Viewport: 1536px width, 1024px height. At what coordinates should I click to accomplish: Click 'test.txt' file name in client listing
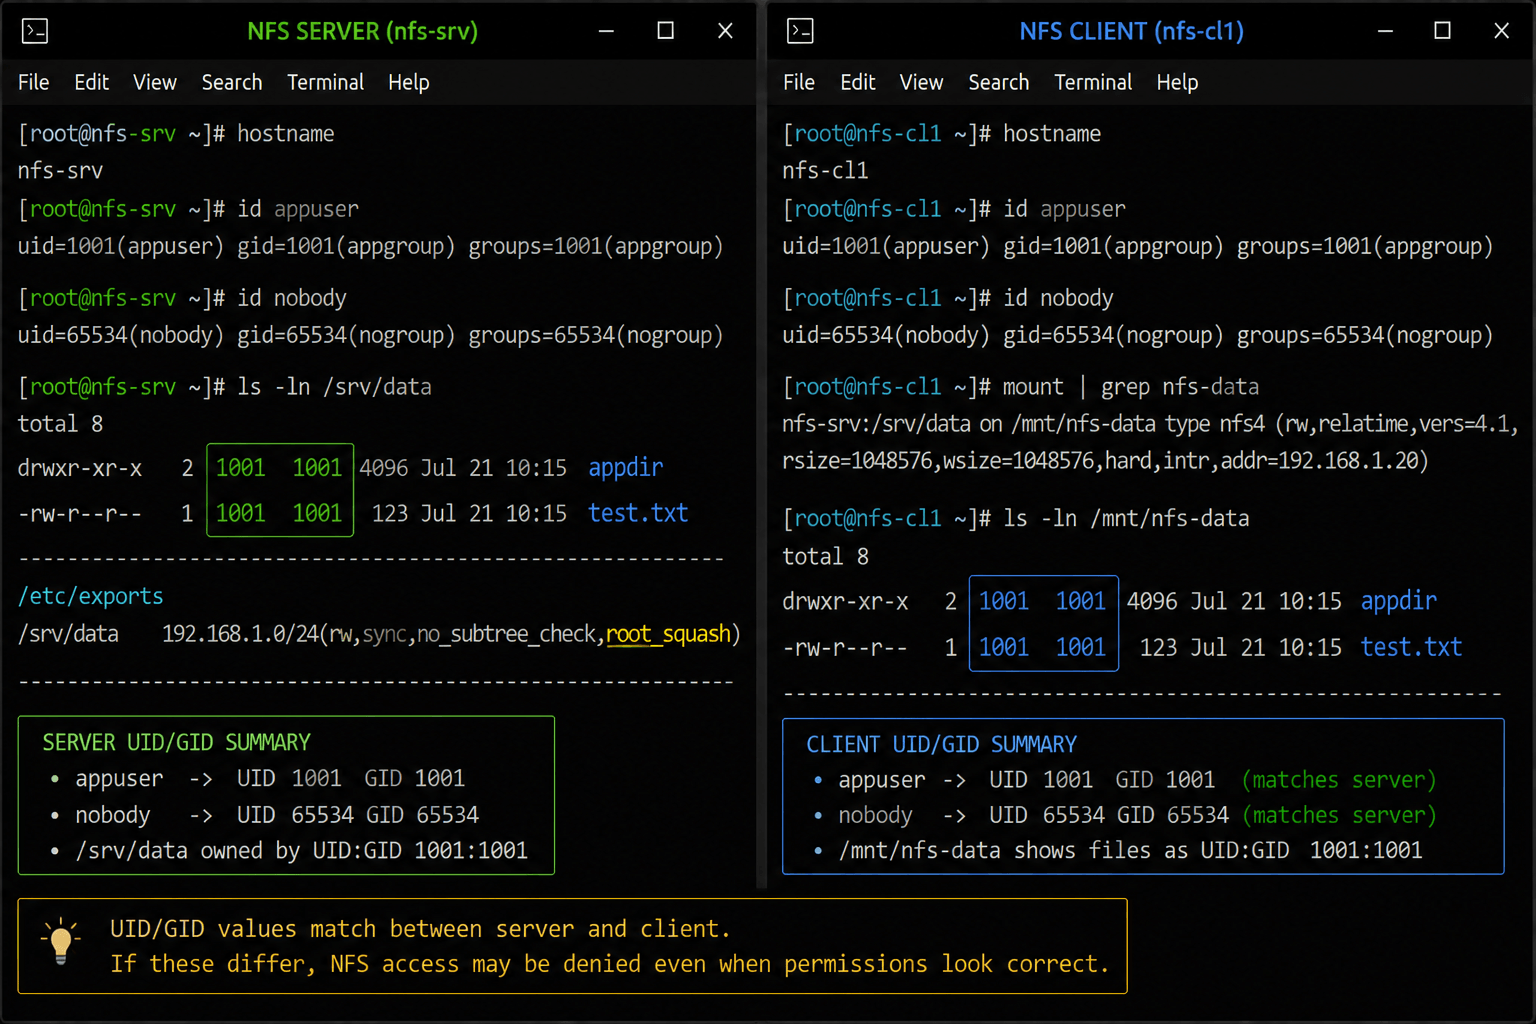click(x=1411, y=647)
